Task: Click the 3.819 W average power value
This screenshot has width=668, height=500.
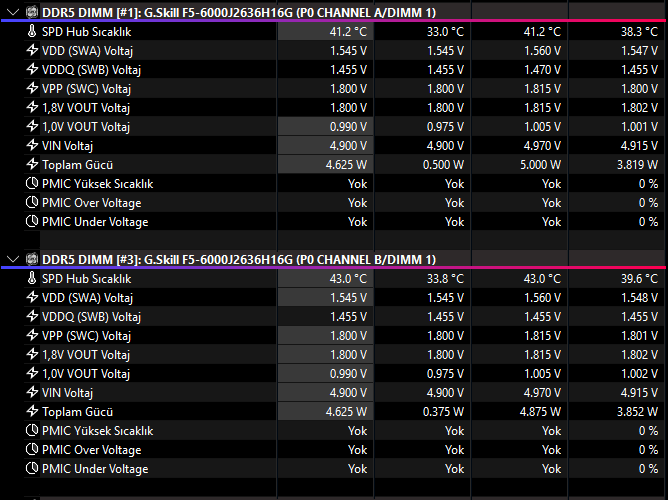Action: pos(637,165)
